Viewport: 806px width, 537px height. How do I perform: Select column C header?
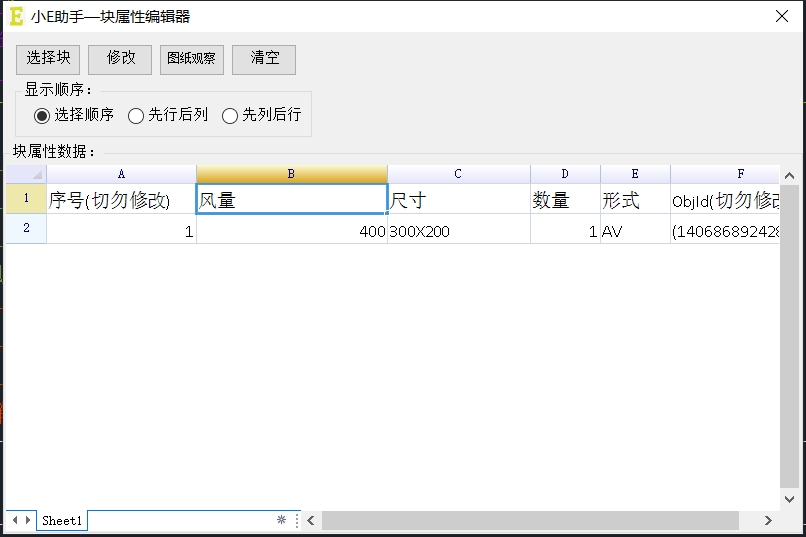(x=459, y=174)
